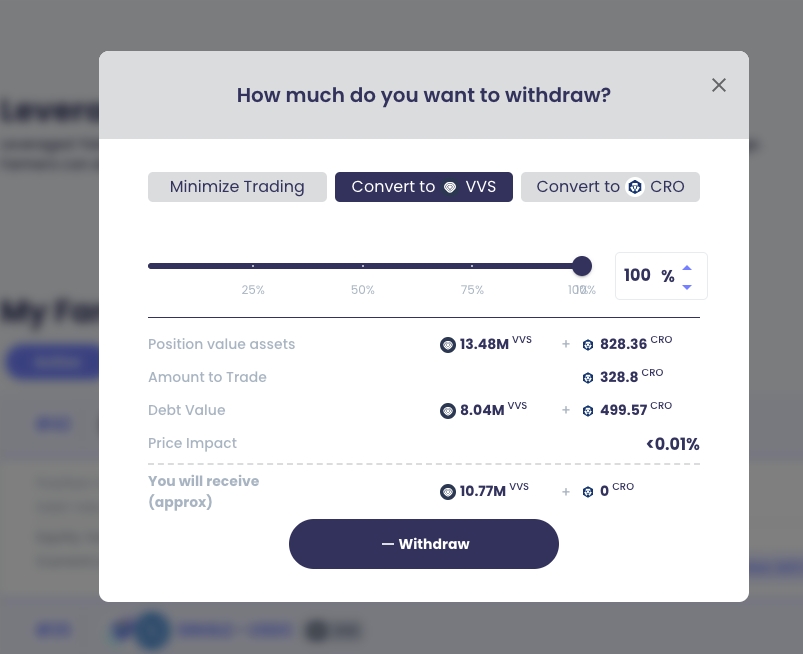Select the Minimize Trading option
Image resolution: width=803 pixels, height=654 pixels.
[x=237, y=187]
